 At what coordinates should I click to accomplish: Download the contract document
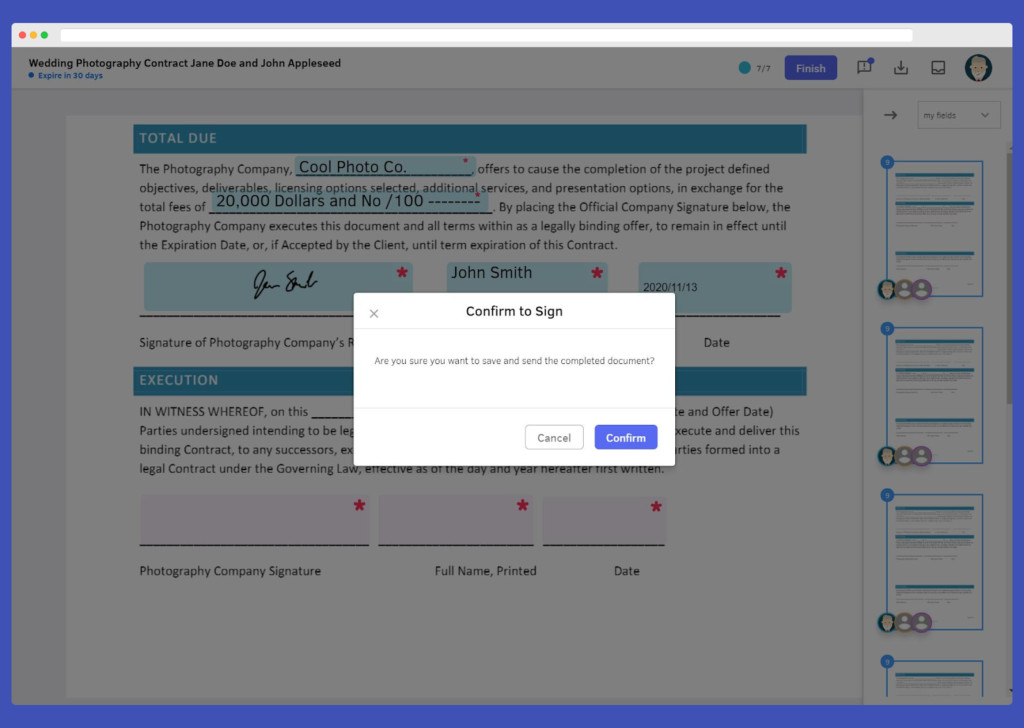pyautogui.click(x=901, y=67)
